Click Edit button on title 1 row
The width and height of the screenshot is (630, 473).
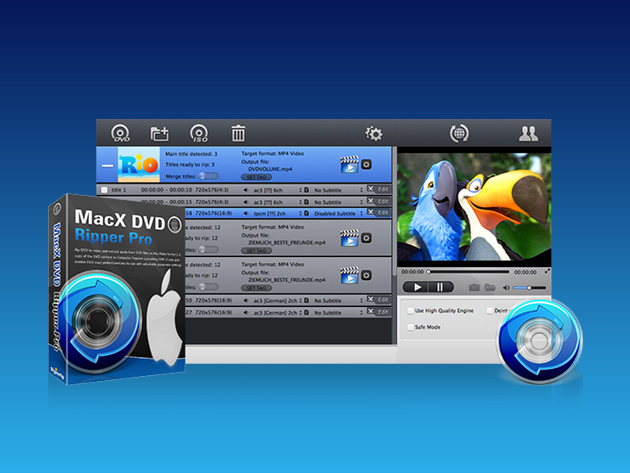coord(382,188)
